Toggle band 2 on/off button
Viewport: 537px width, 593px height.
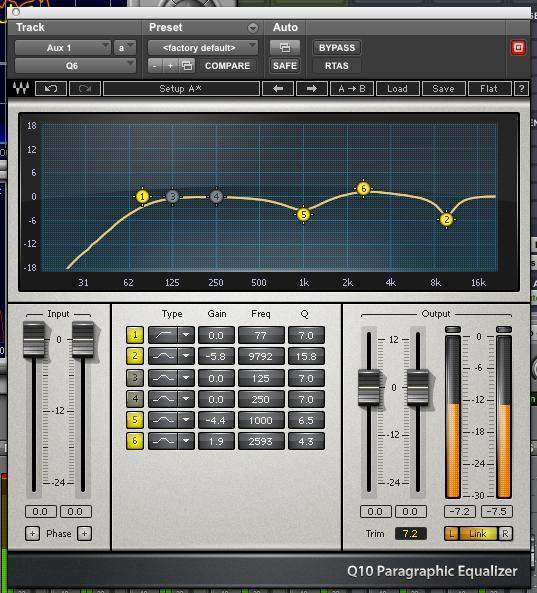click(x=135, y=356)
